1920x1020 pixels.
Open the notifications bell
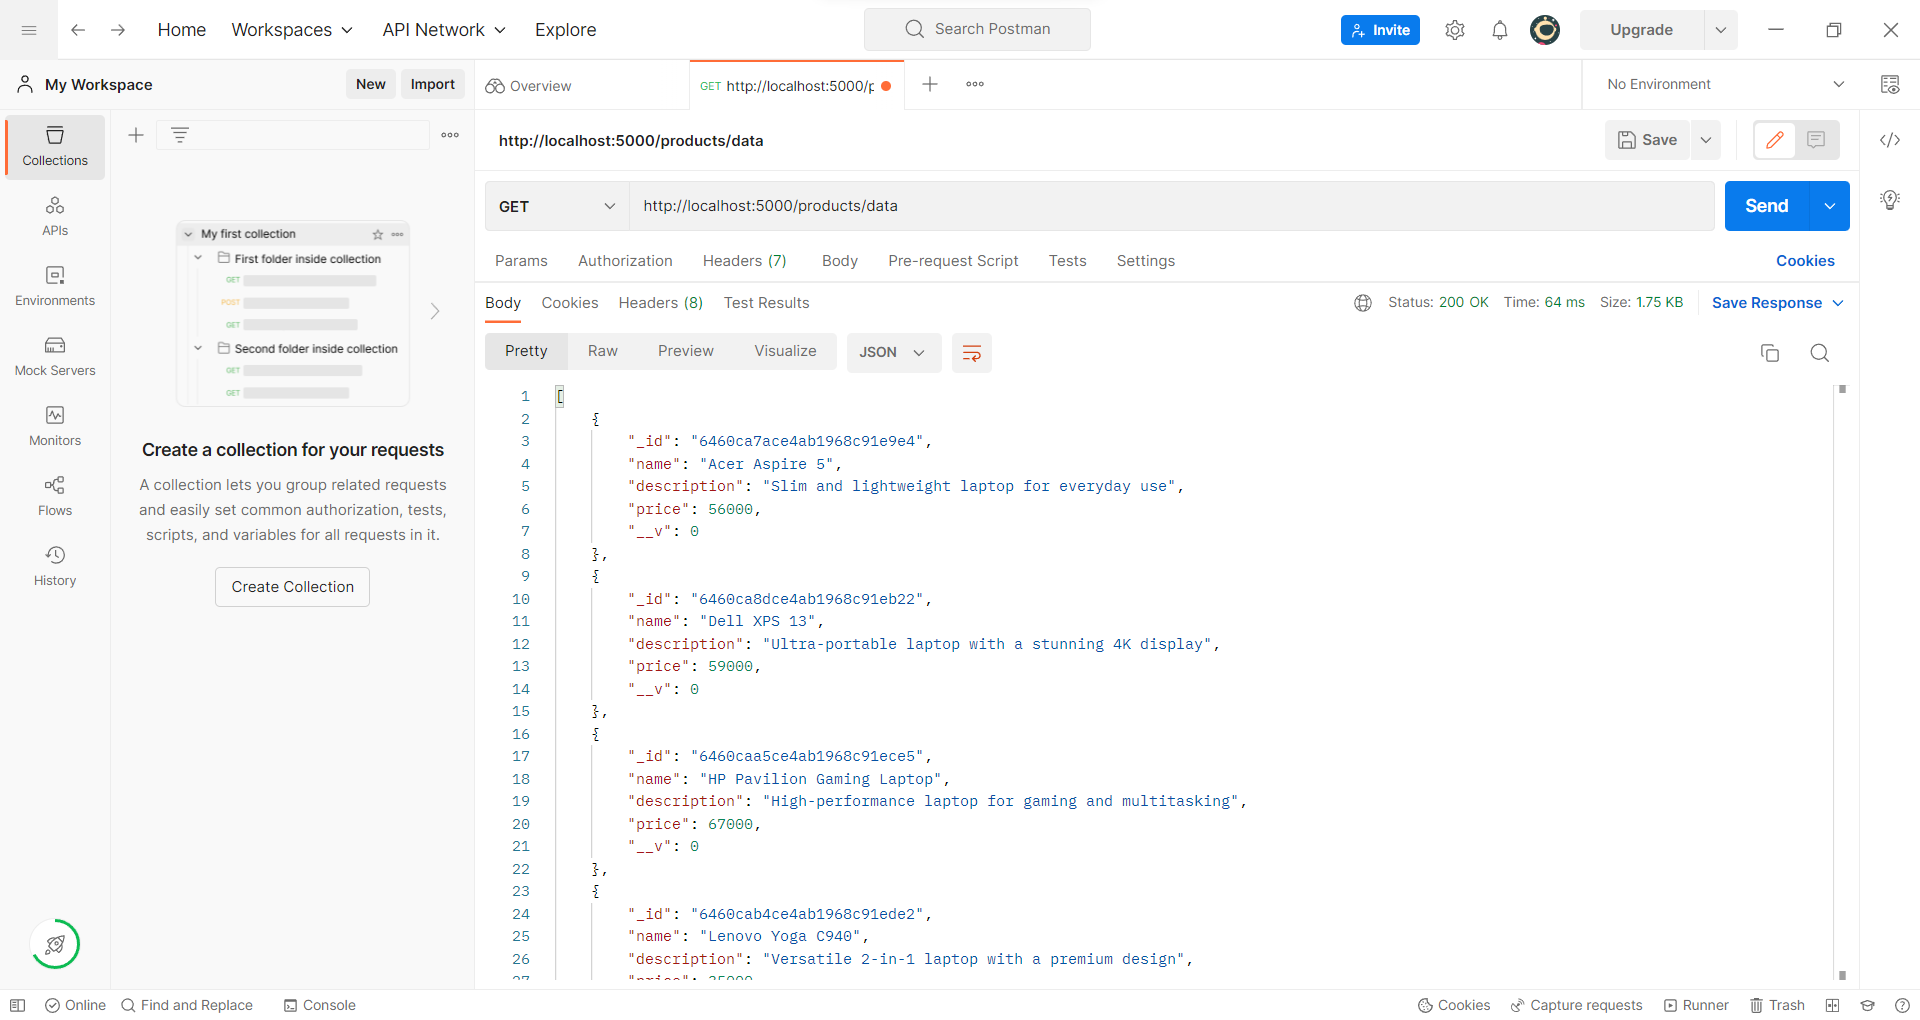click(x=1500, y=30)
